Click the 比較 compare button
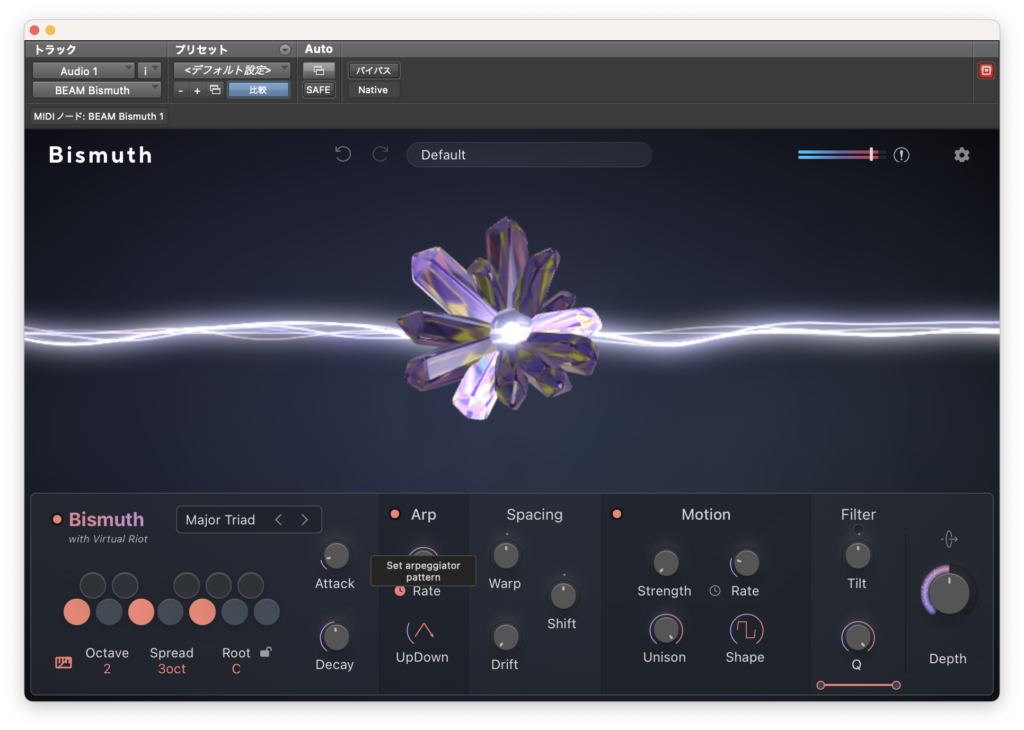 (259, 90)
